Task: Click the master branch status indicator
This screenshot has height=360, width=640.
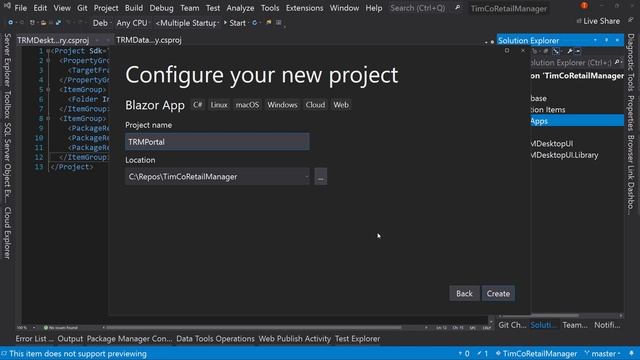Action: click(x=602, y=353)
